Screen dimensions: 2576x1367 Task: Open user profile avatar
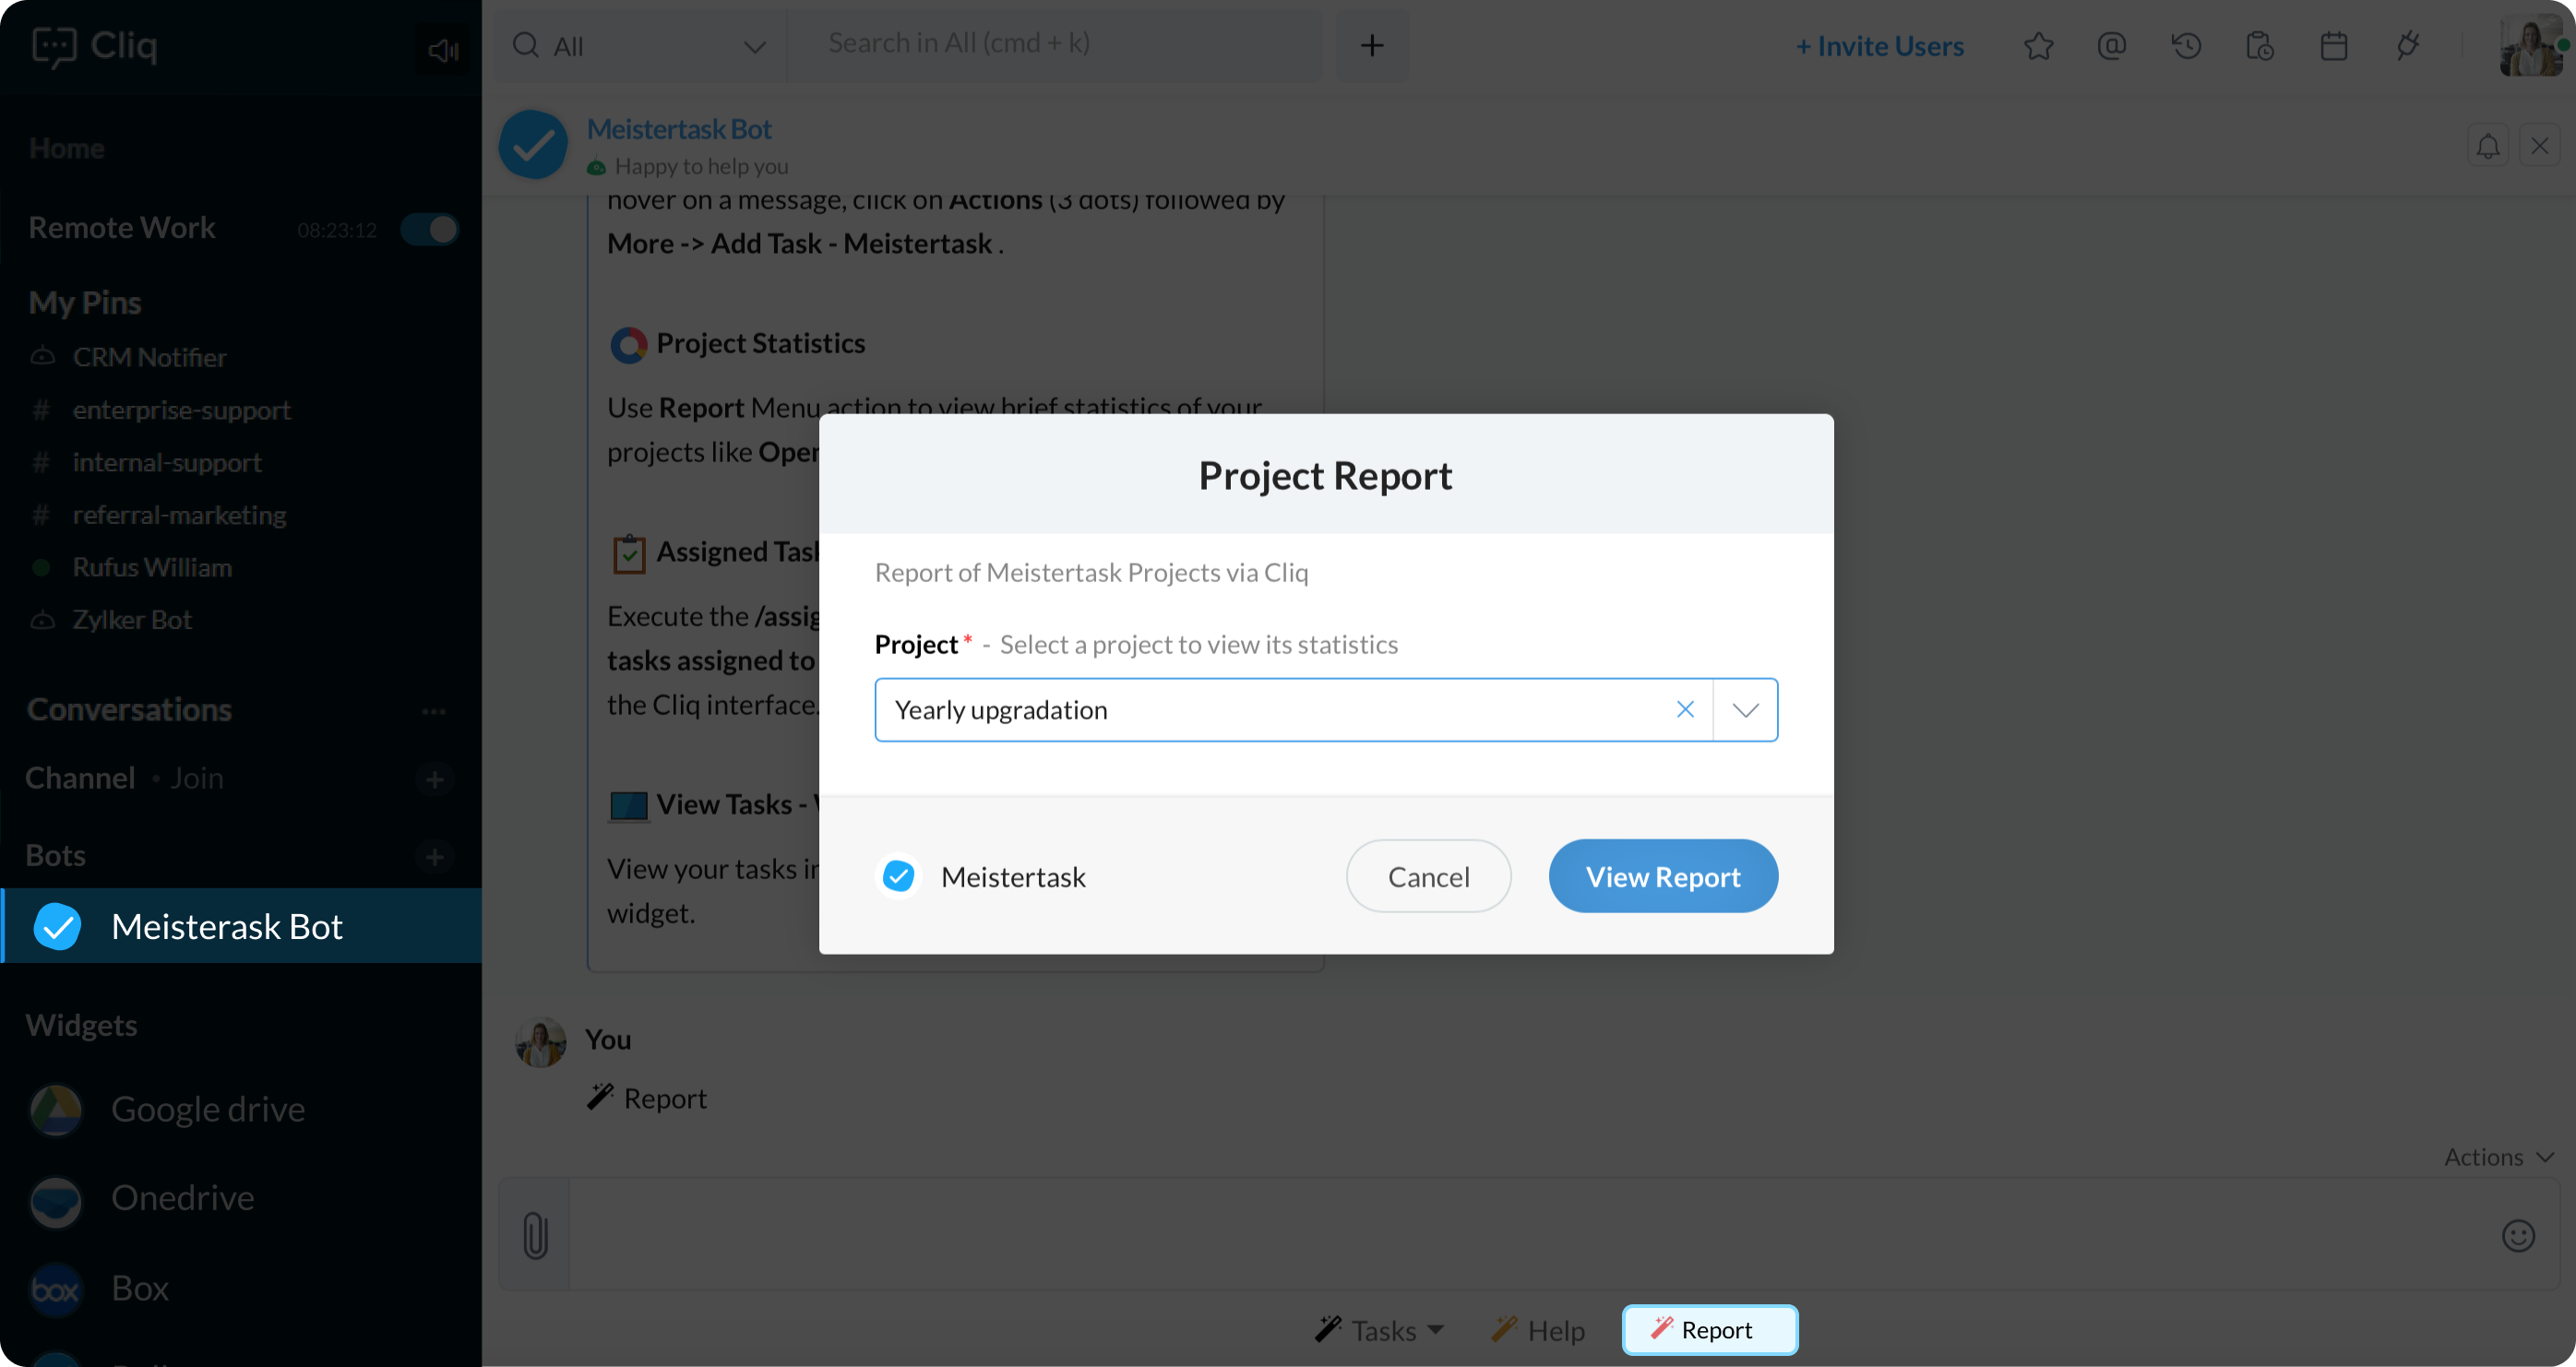click(x=2531, y=46)
